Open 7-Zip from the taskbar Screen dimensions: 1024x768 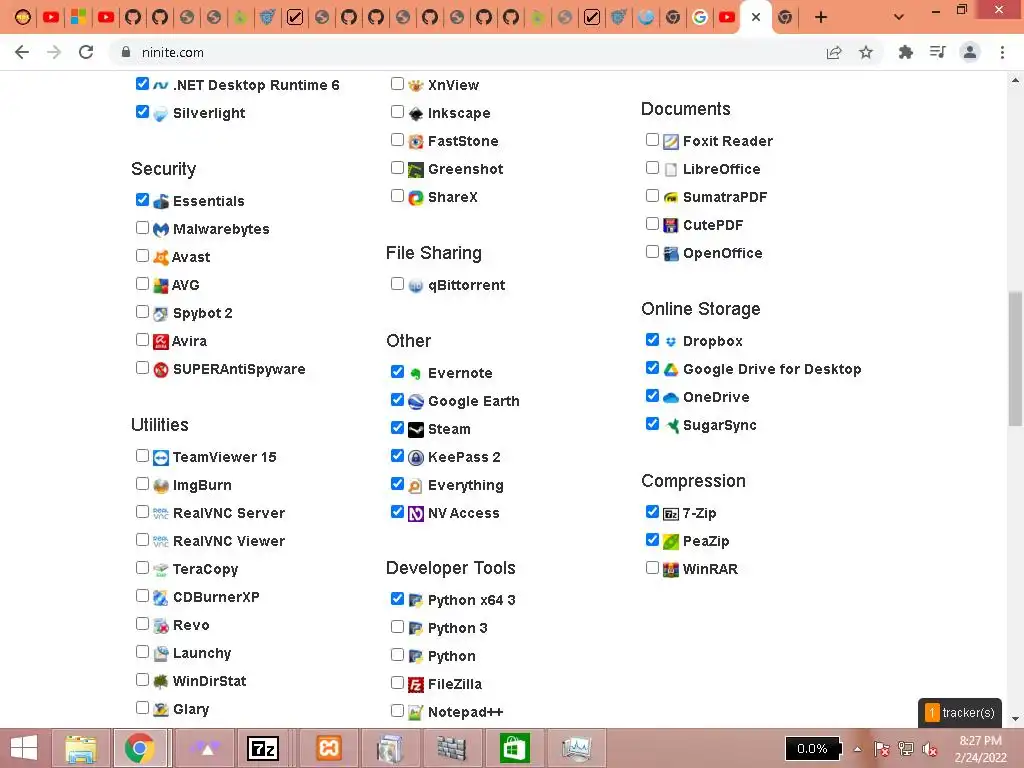(x=263, y=748)
